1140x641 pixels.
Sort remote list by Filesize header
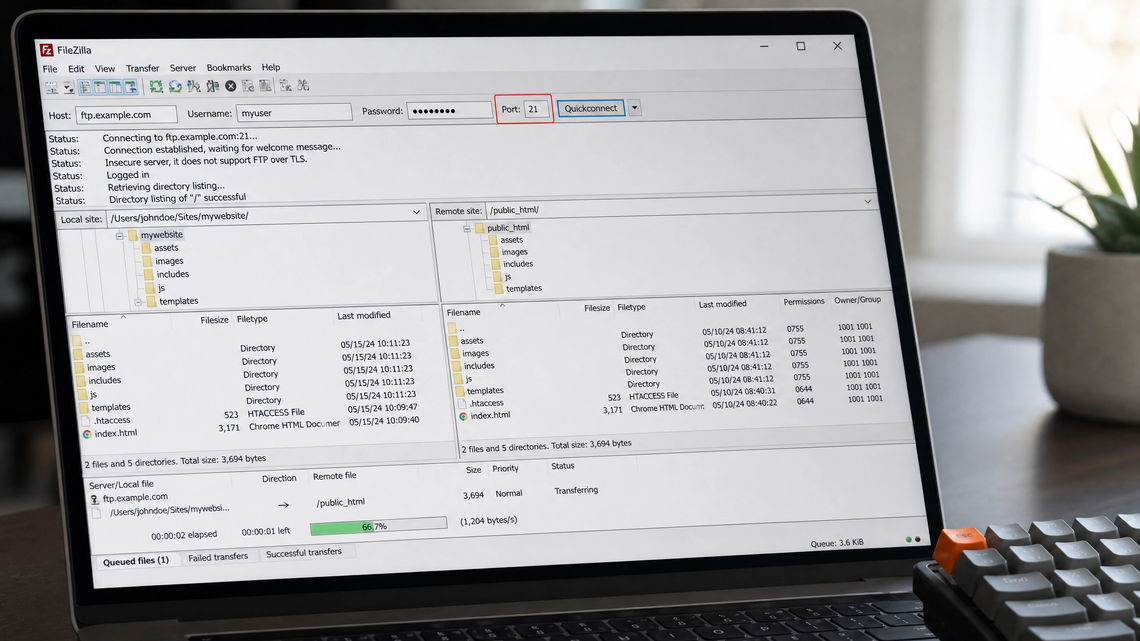tap(597, 308)
